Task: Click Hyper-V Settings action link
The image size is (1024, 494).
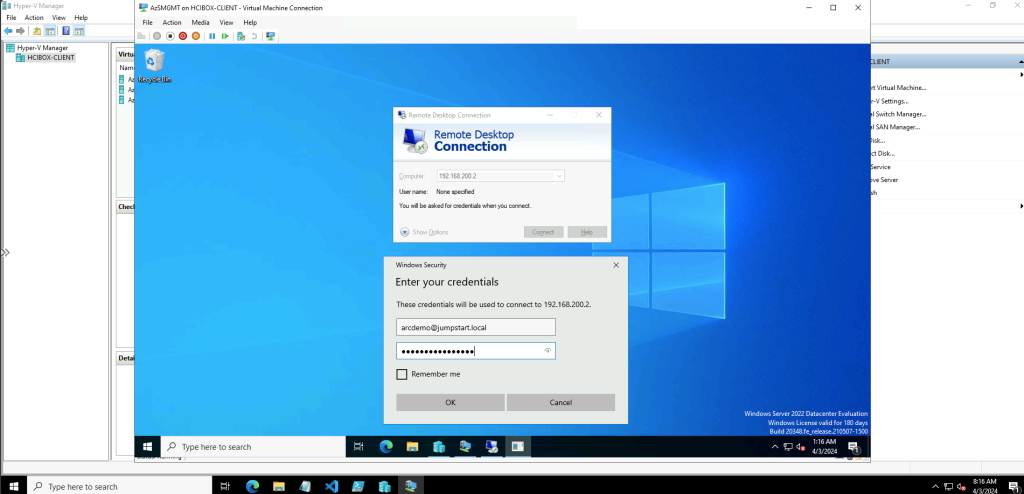Action: pyautogui.click(x=889, y=101)
